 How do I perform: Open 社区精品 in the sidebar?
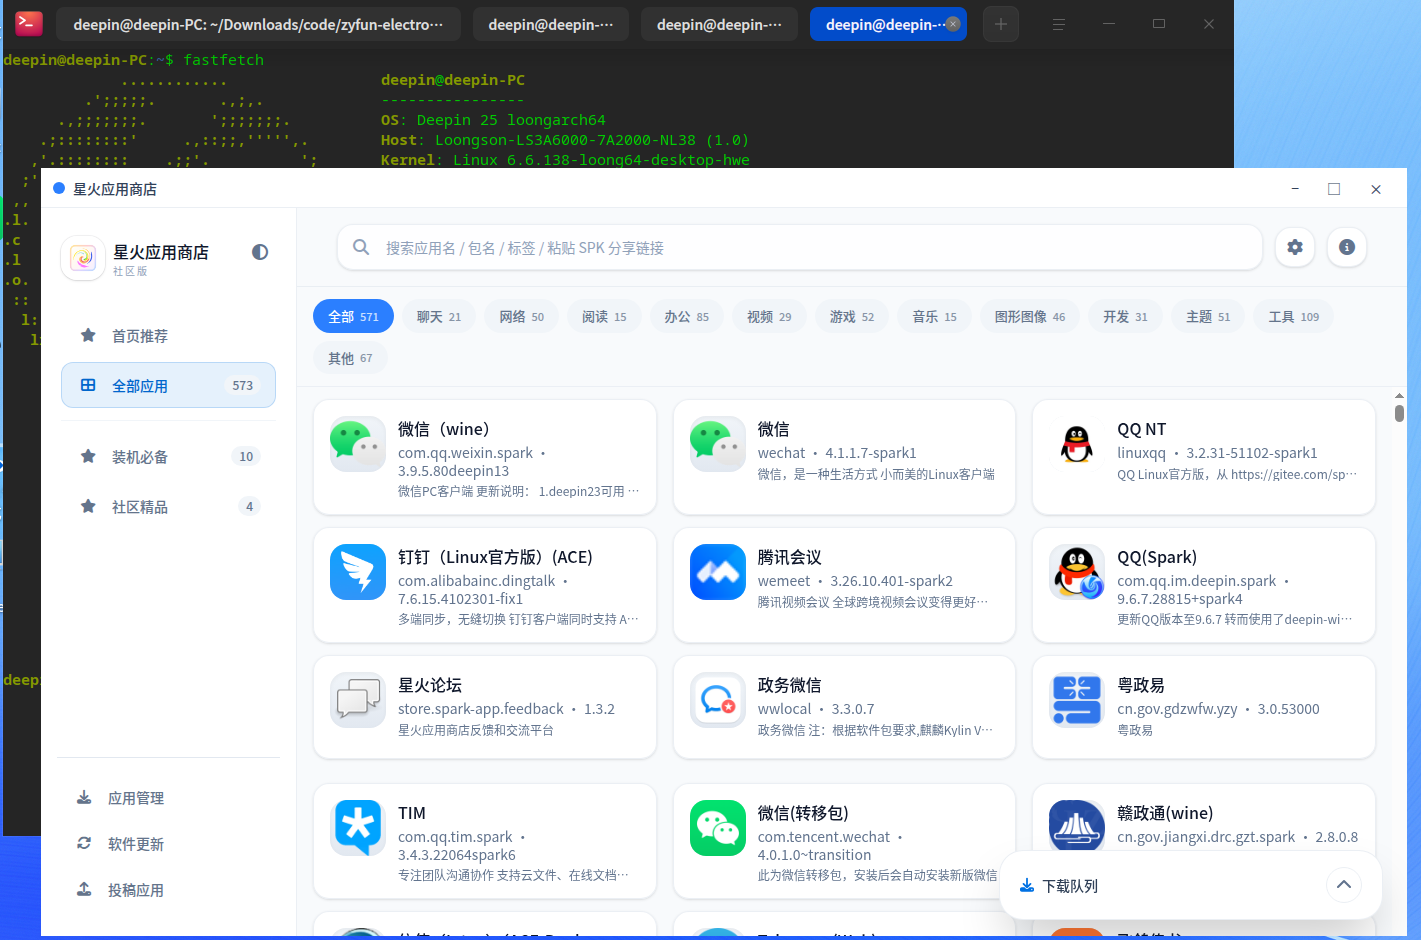(168, 507)
